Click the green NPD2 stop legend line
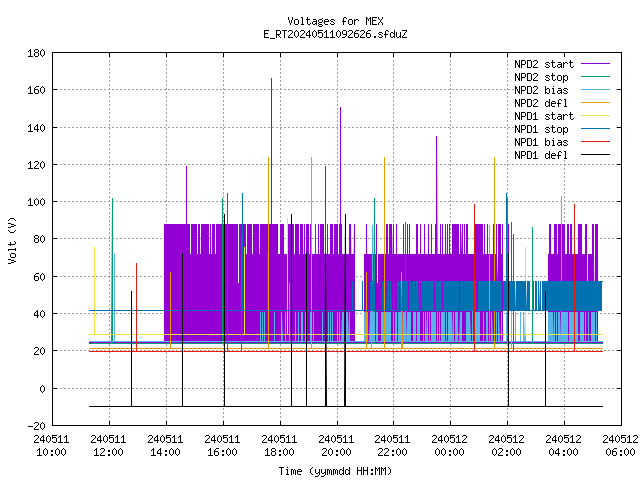The height and width of the screenshot is (480, 640). point(596,77)
